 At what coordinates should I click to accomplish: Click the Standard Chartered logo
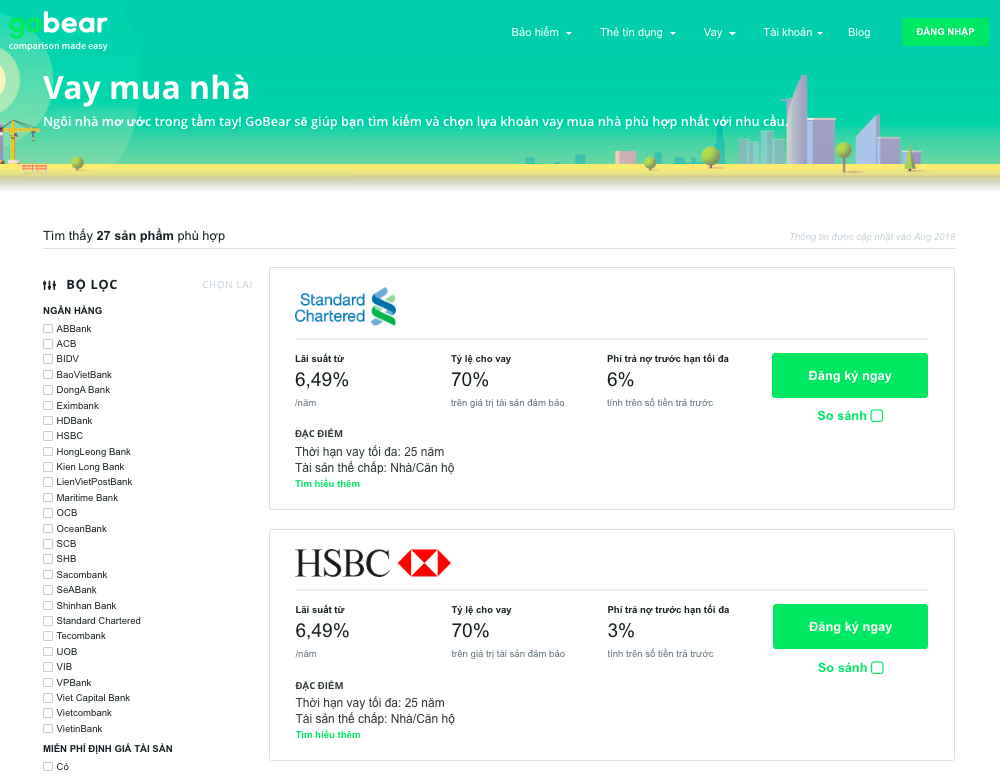point(345,307)
